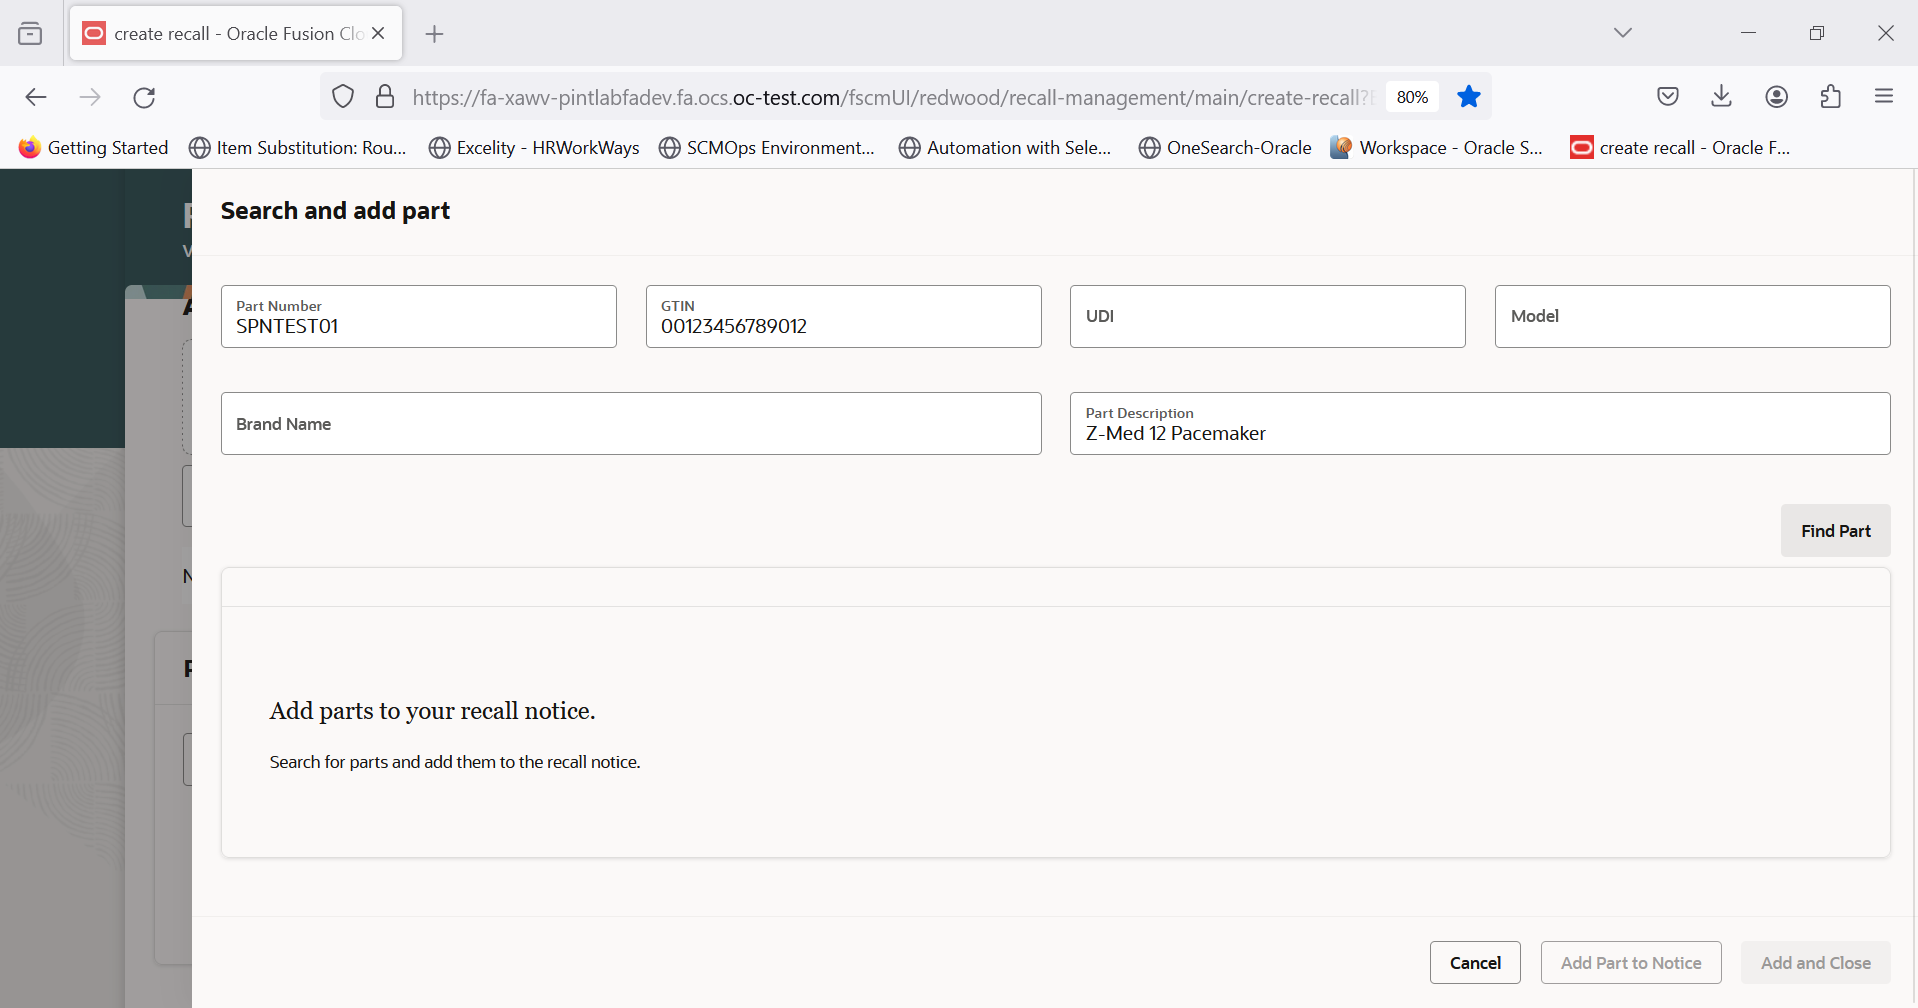
Task: Click the Model input field
Action: (1692, 317)
